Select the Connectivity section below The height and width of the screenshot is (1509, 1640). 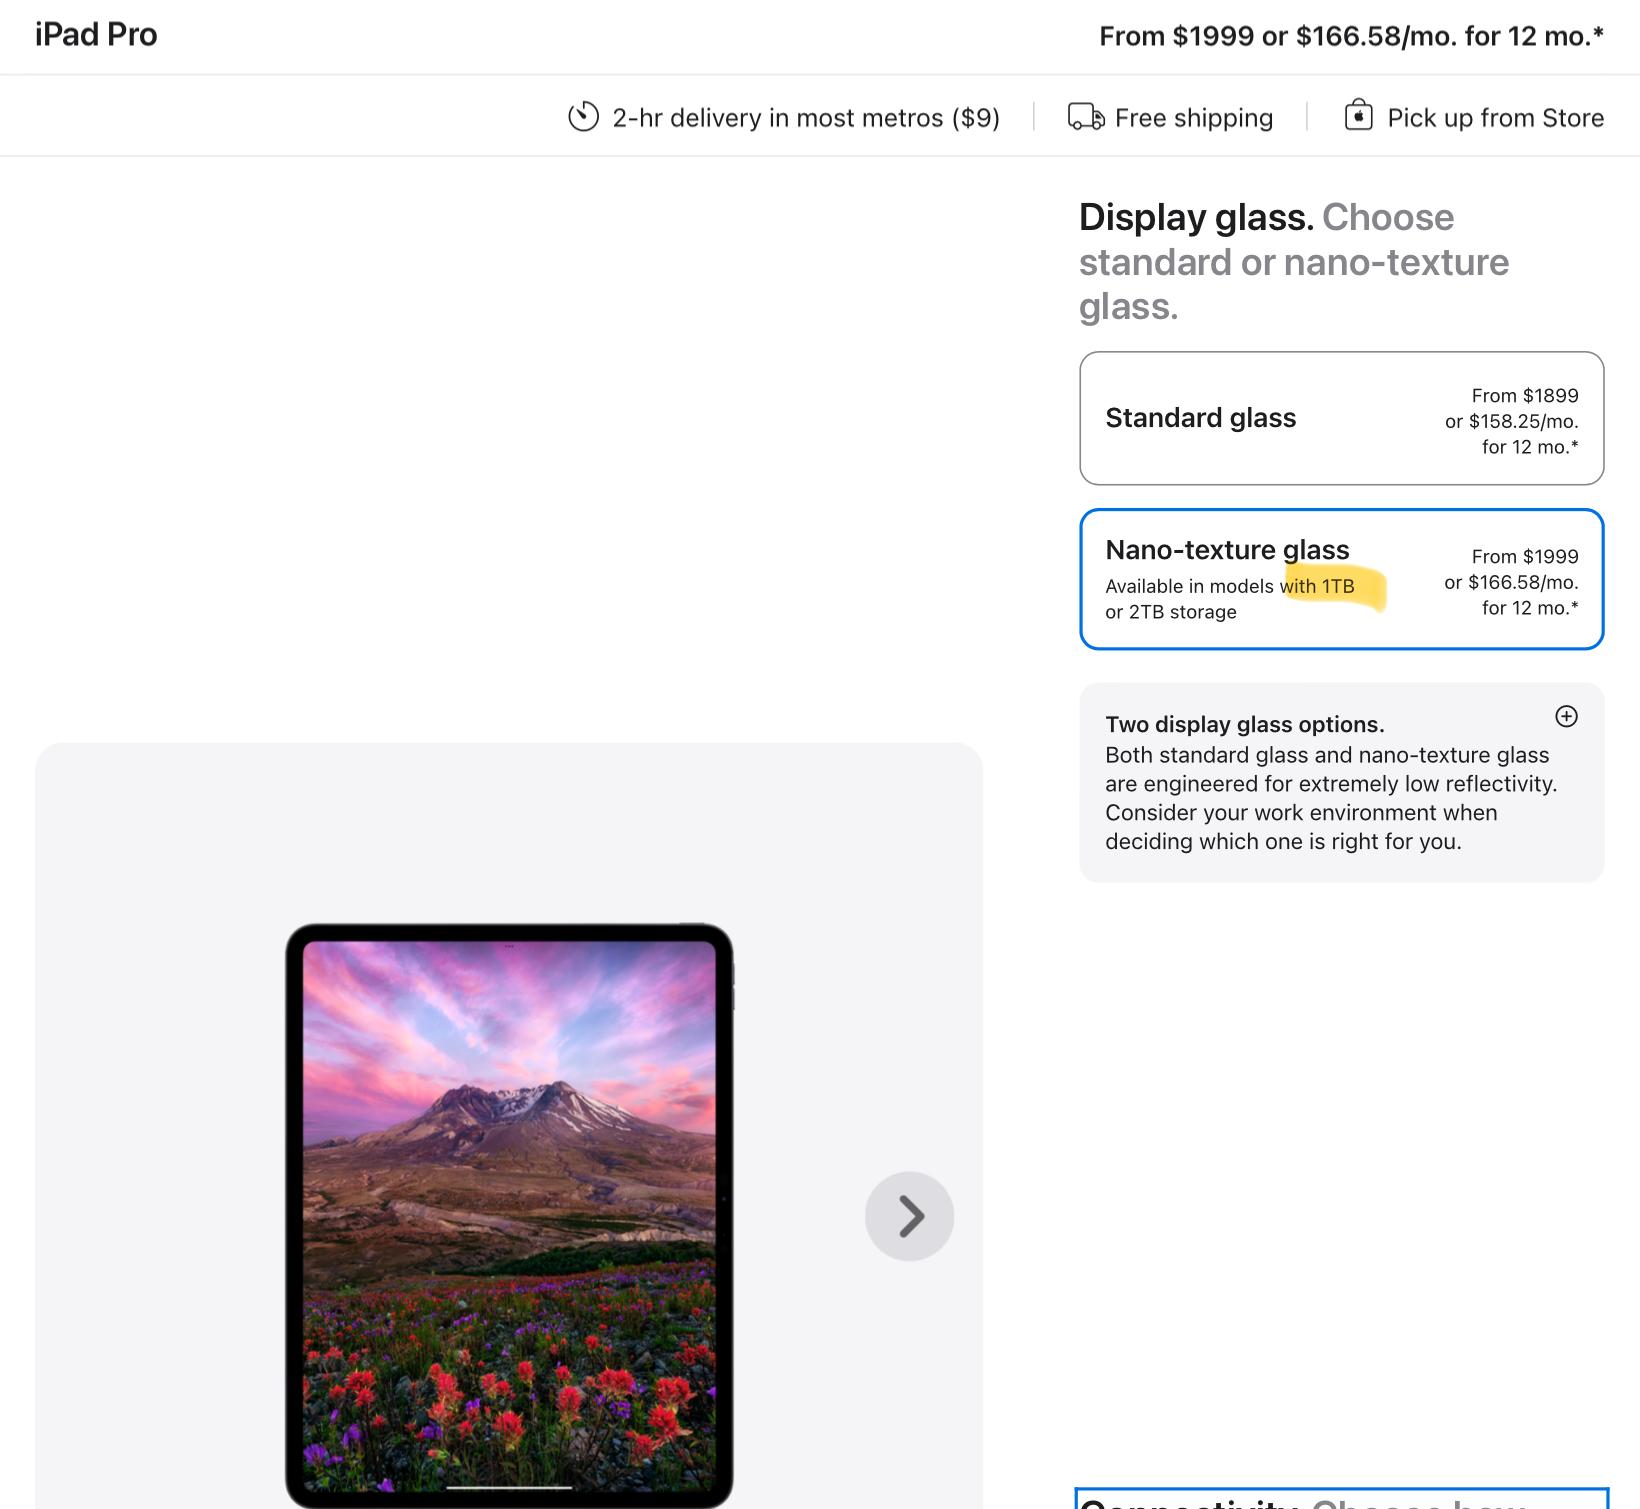1342,1499
